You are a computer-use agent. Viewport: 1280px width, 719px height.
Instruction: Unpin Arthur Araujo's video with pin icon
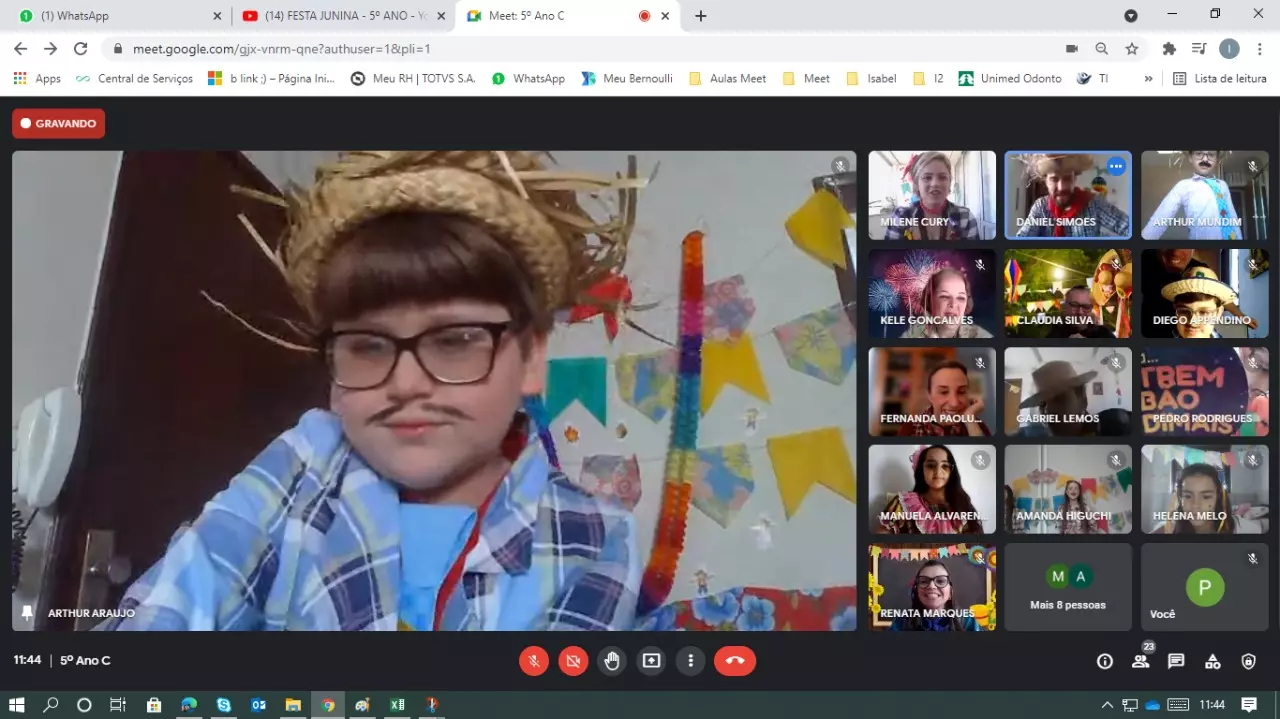coord(28,612)
